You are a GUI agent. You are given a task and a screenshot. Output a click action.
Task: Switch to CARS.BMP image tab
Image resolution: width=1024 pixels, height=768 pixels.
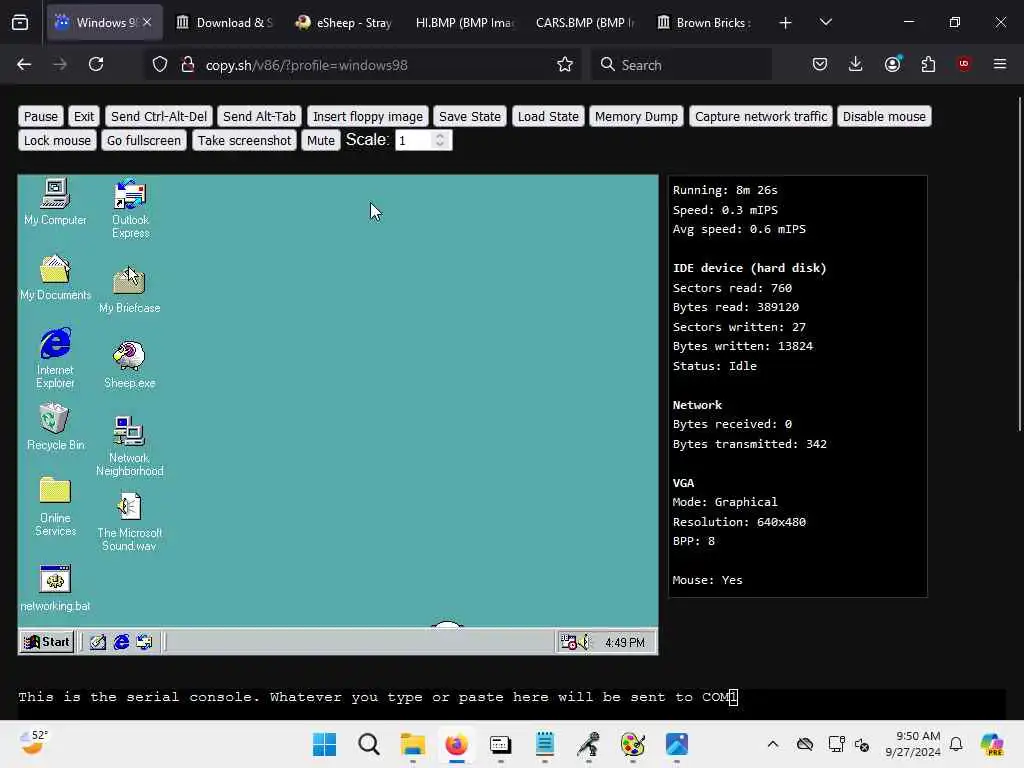584,23
